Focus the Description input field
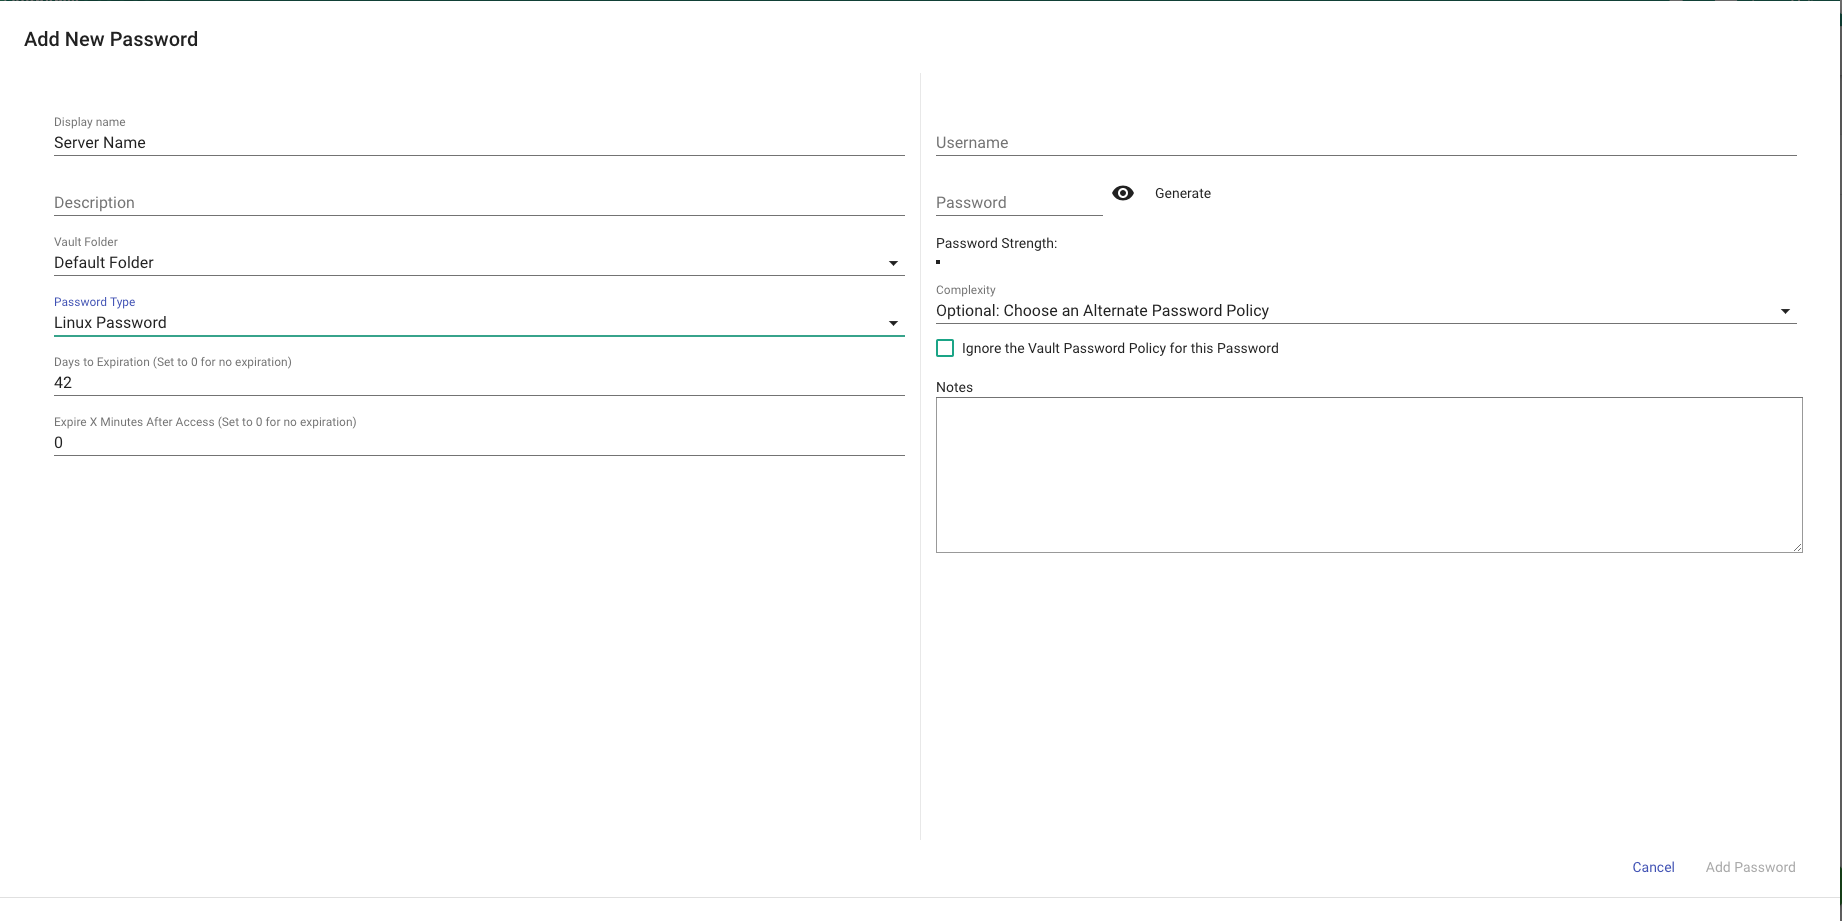 (x=479, y=203)
